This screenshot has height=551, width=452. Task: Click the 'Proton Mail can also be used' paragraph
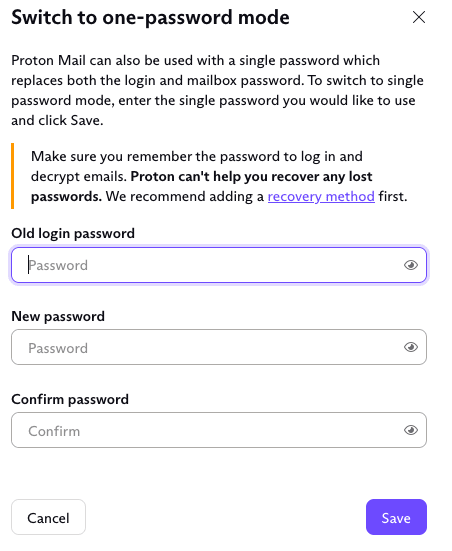coord(218,90)
